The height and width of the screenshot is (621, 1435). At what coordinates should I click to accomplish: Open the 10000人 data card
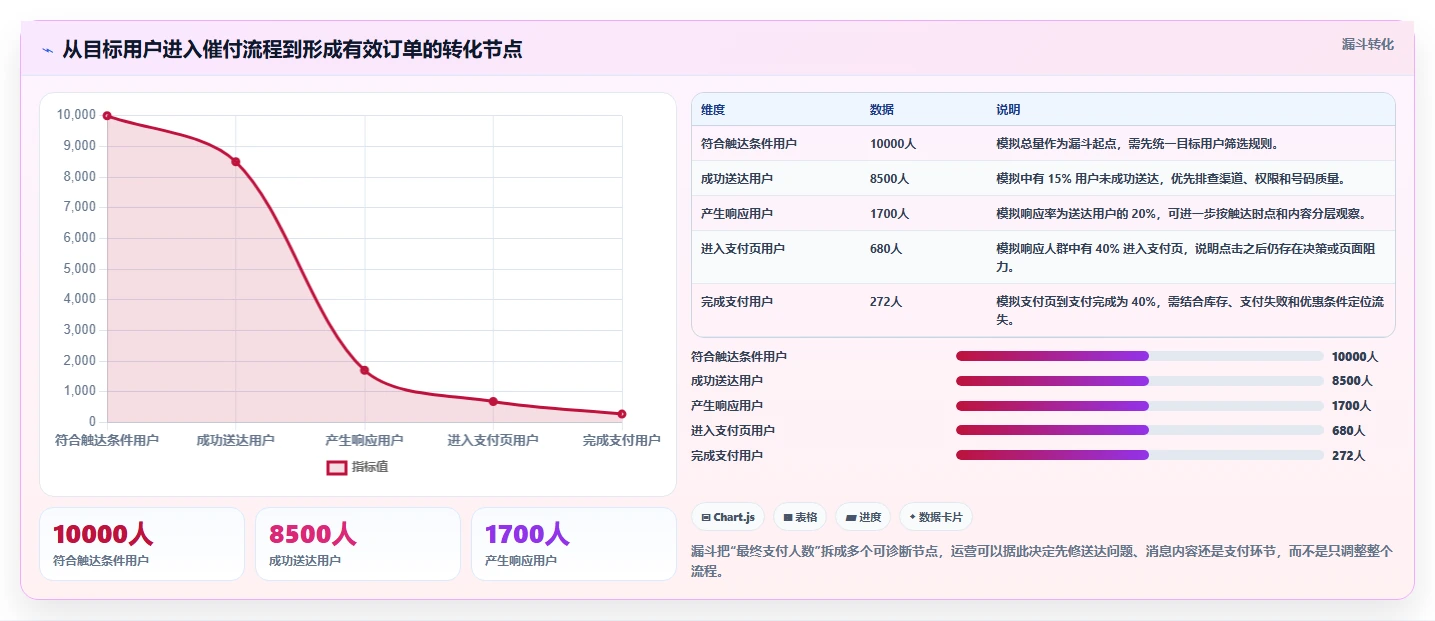coord(142,544)
